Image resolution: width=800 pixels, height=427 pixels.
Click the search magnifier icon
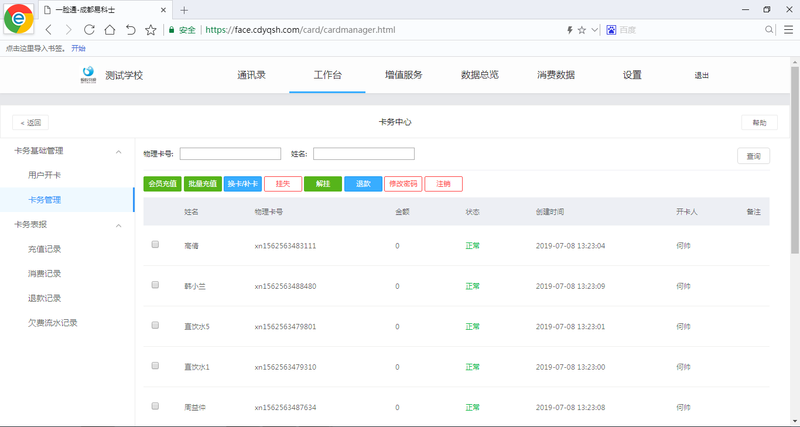tap(770, 30)
